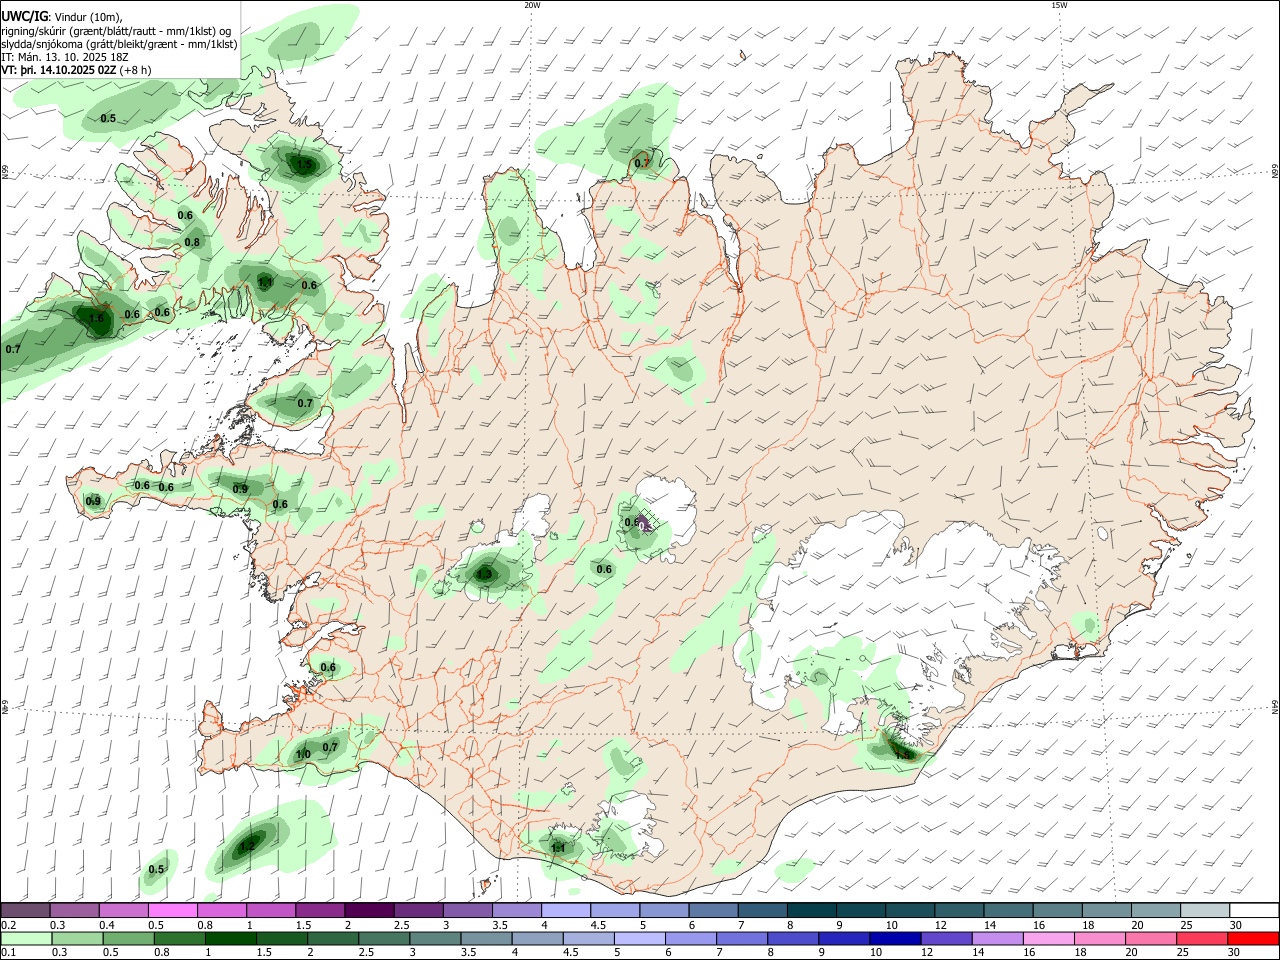
Task: Click the '0.1' label under the lower legend
Action: point(9,952)
